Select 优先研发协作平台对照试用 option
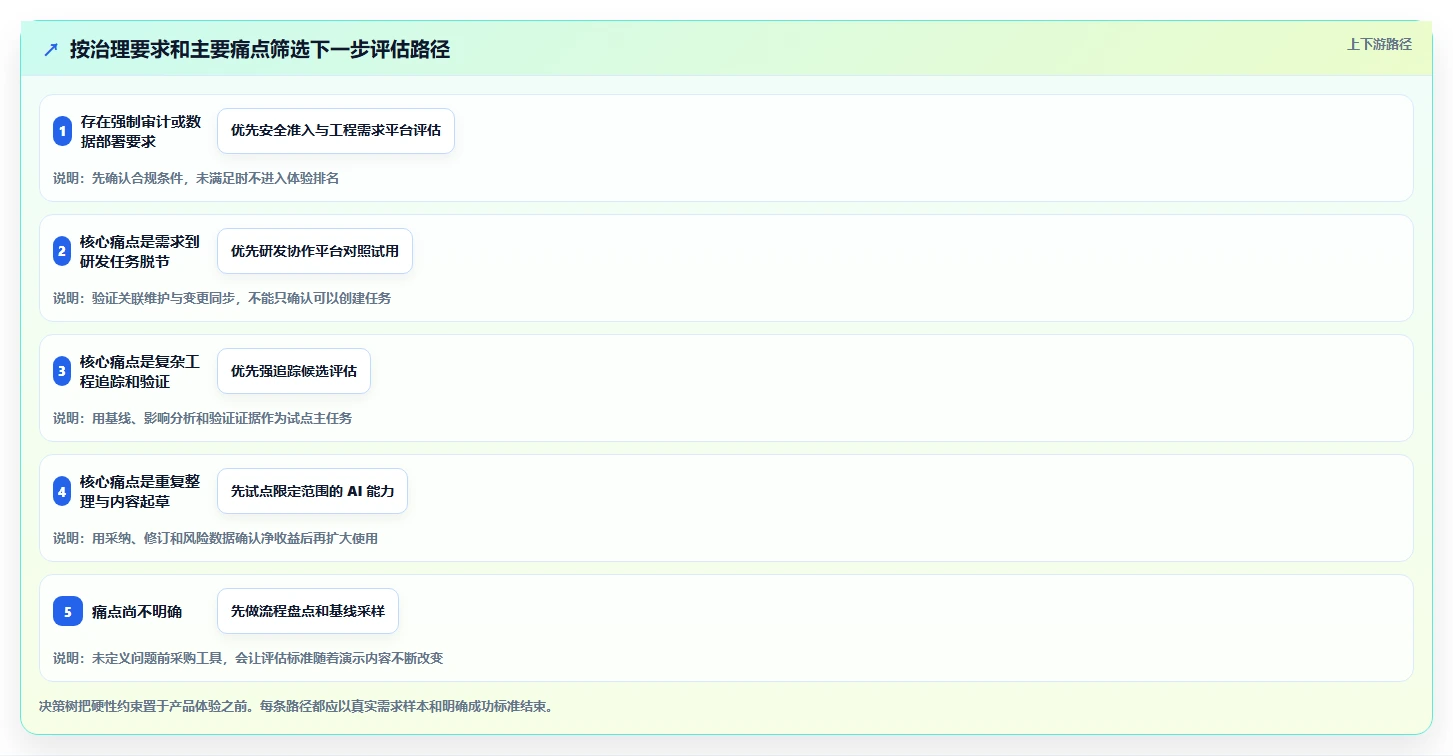This screenshot has width=1453, height=756. [x=315, y=251]
